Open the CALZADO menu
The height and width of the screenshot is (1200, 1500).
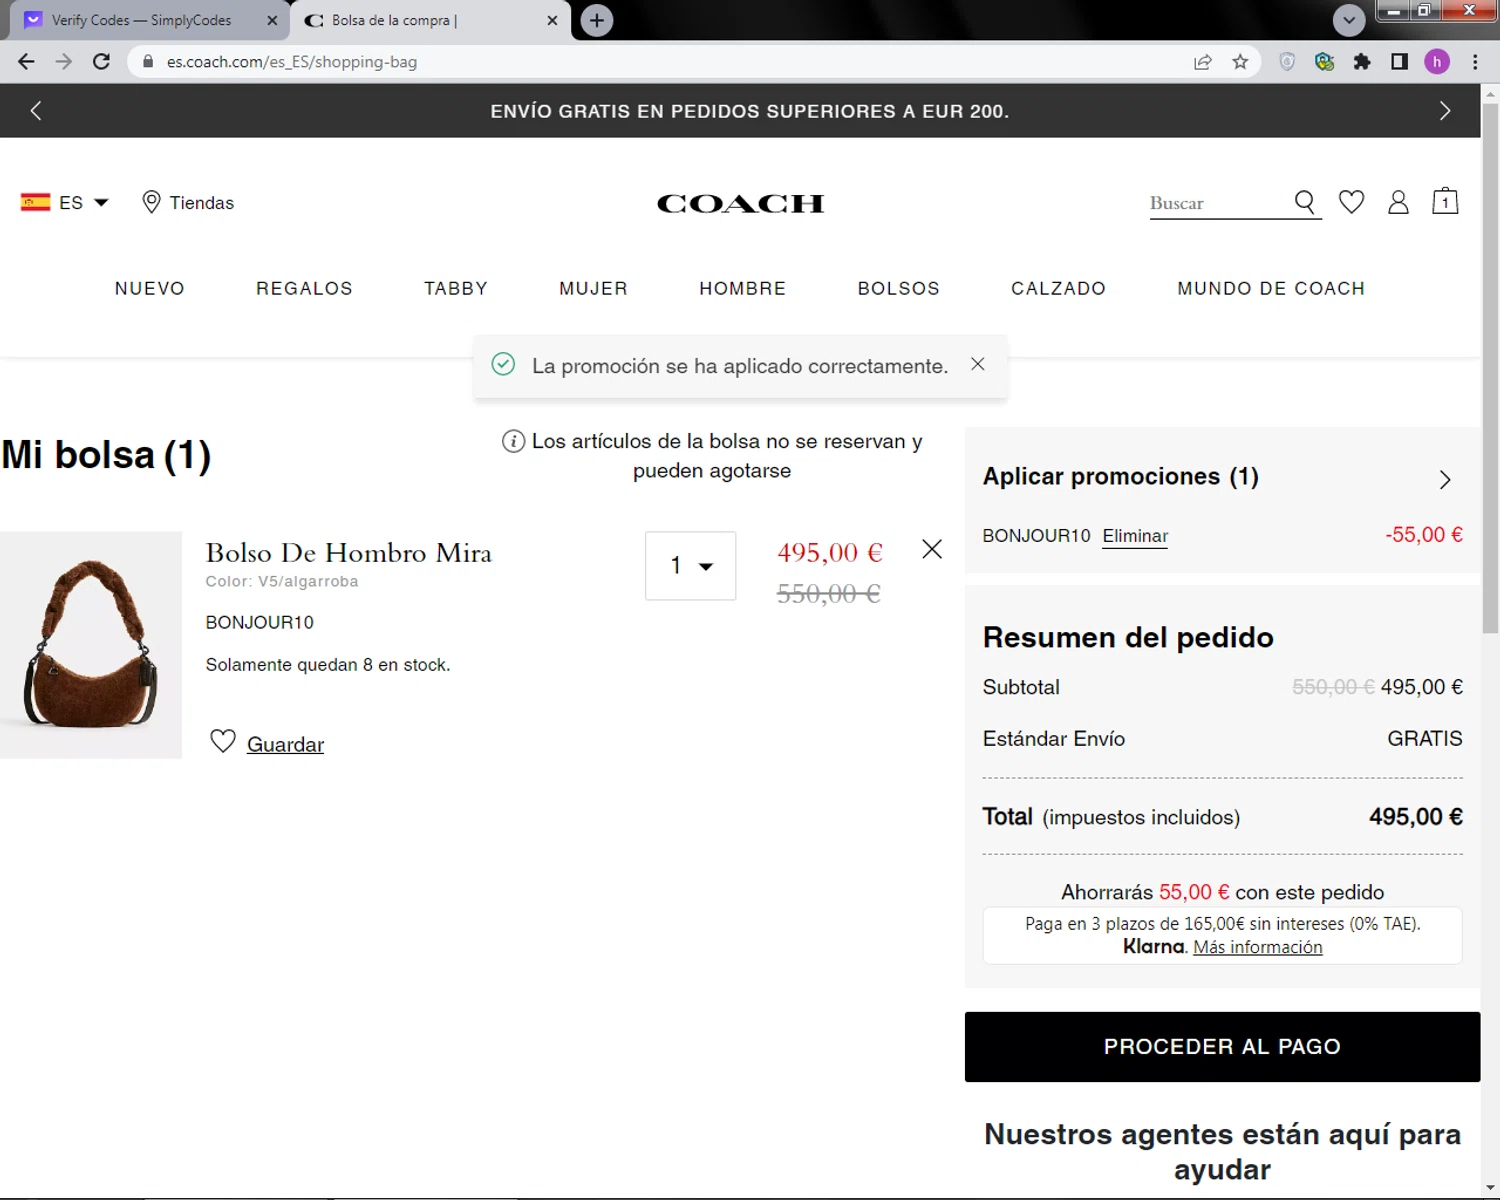pyautogui.click(x=1058, y=289)
